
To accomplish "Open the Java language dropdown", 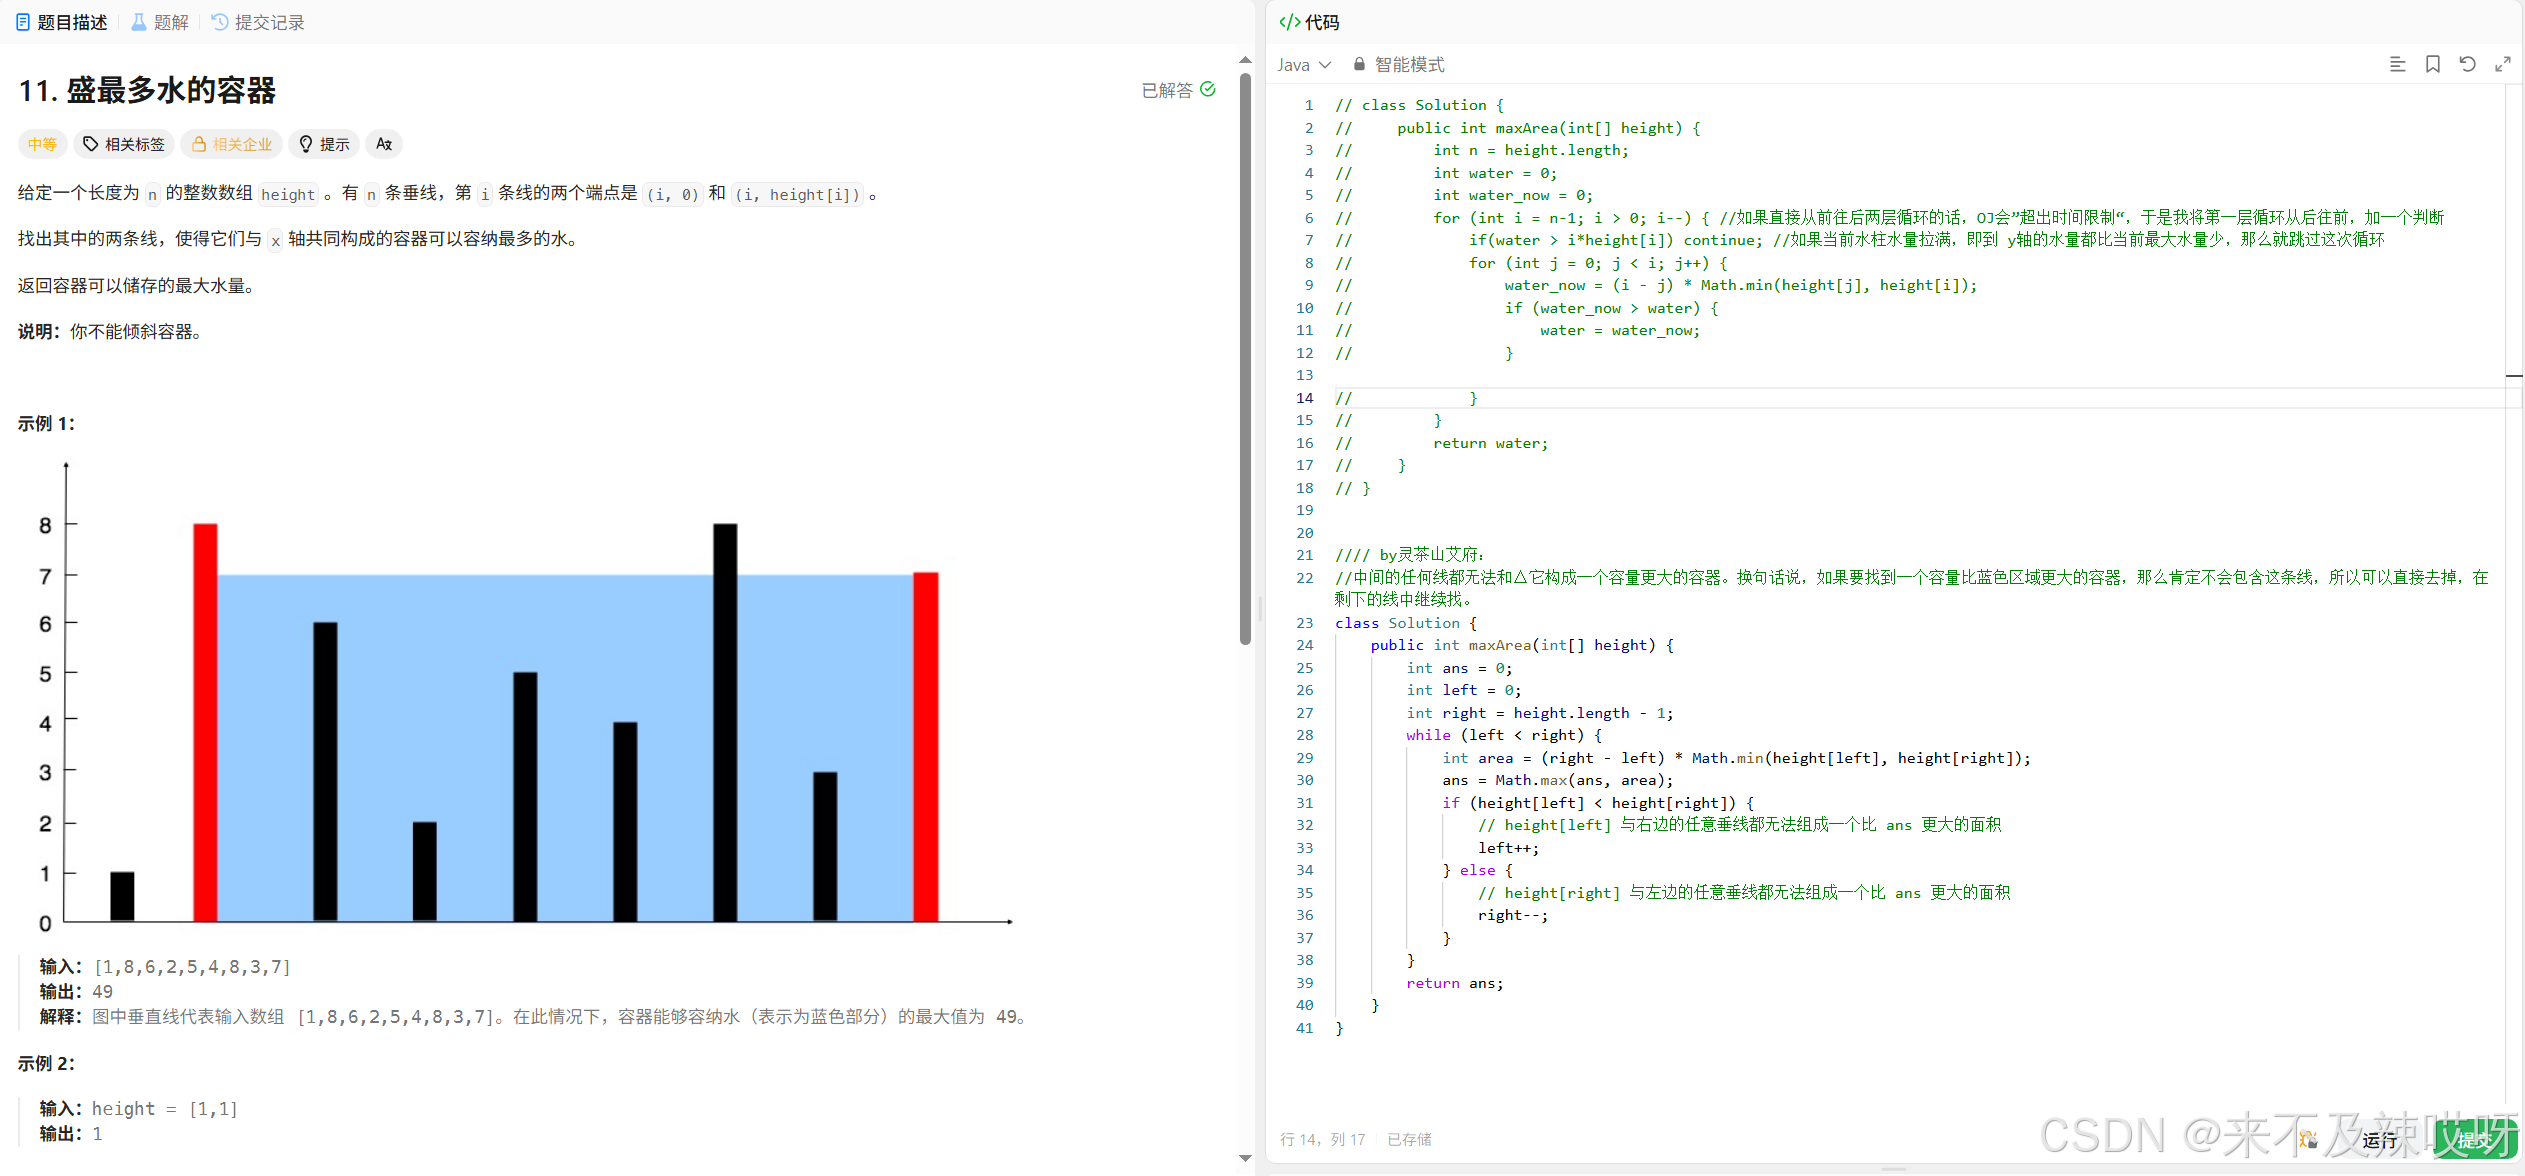I will (x=1303, y=64).
